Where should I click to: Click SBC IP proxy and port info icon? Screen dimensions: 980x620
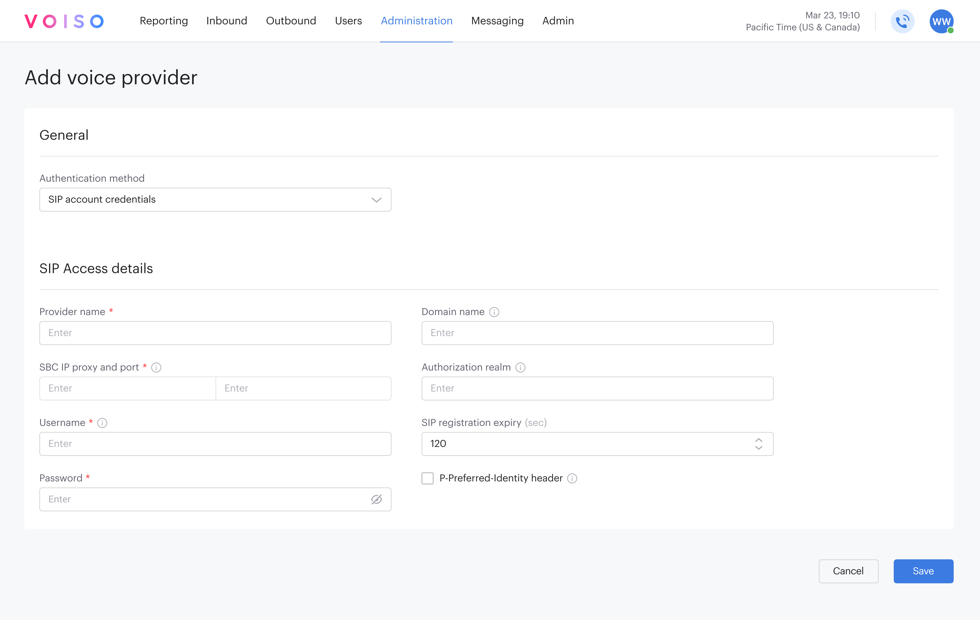(x=156, y=368)
